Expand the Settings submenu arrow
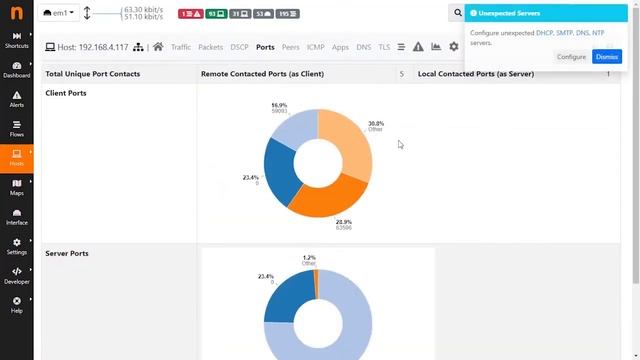The image size is (640, 360). tap(31, 240)
